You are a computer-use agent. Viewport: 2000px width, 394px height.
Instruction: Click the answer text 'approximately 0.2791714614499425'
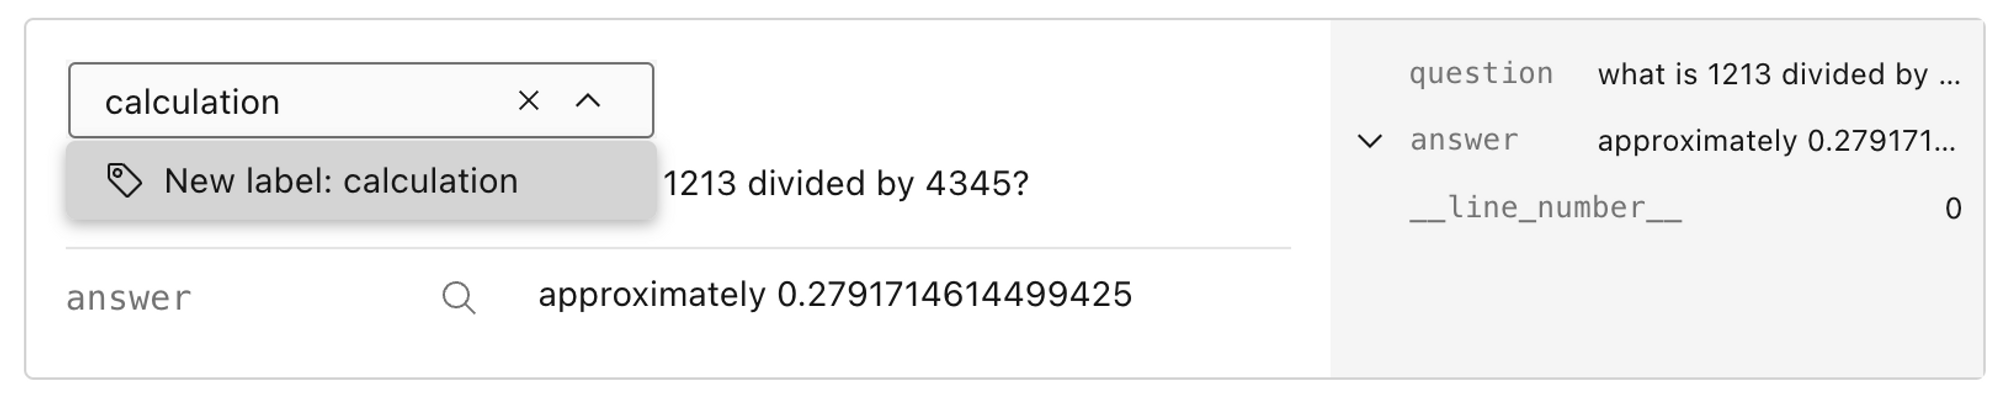click(x=835, y=295)
